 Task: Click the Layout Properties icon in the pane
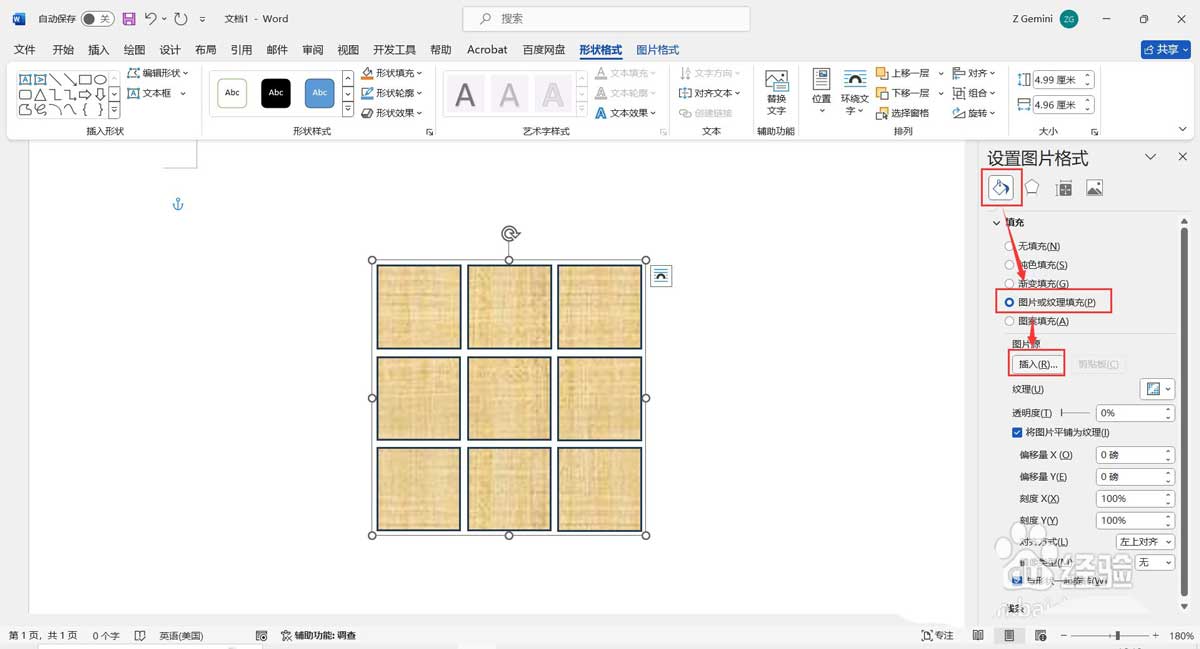pyautogui.click(x=1064, y=187)
